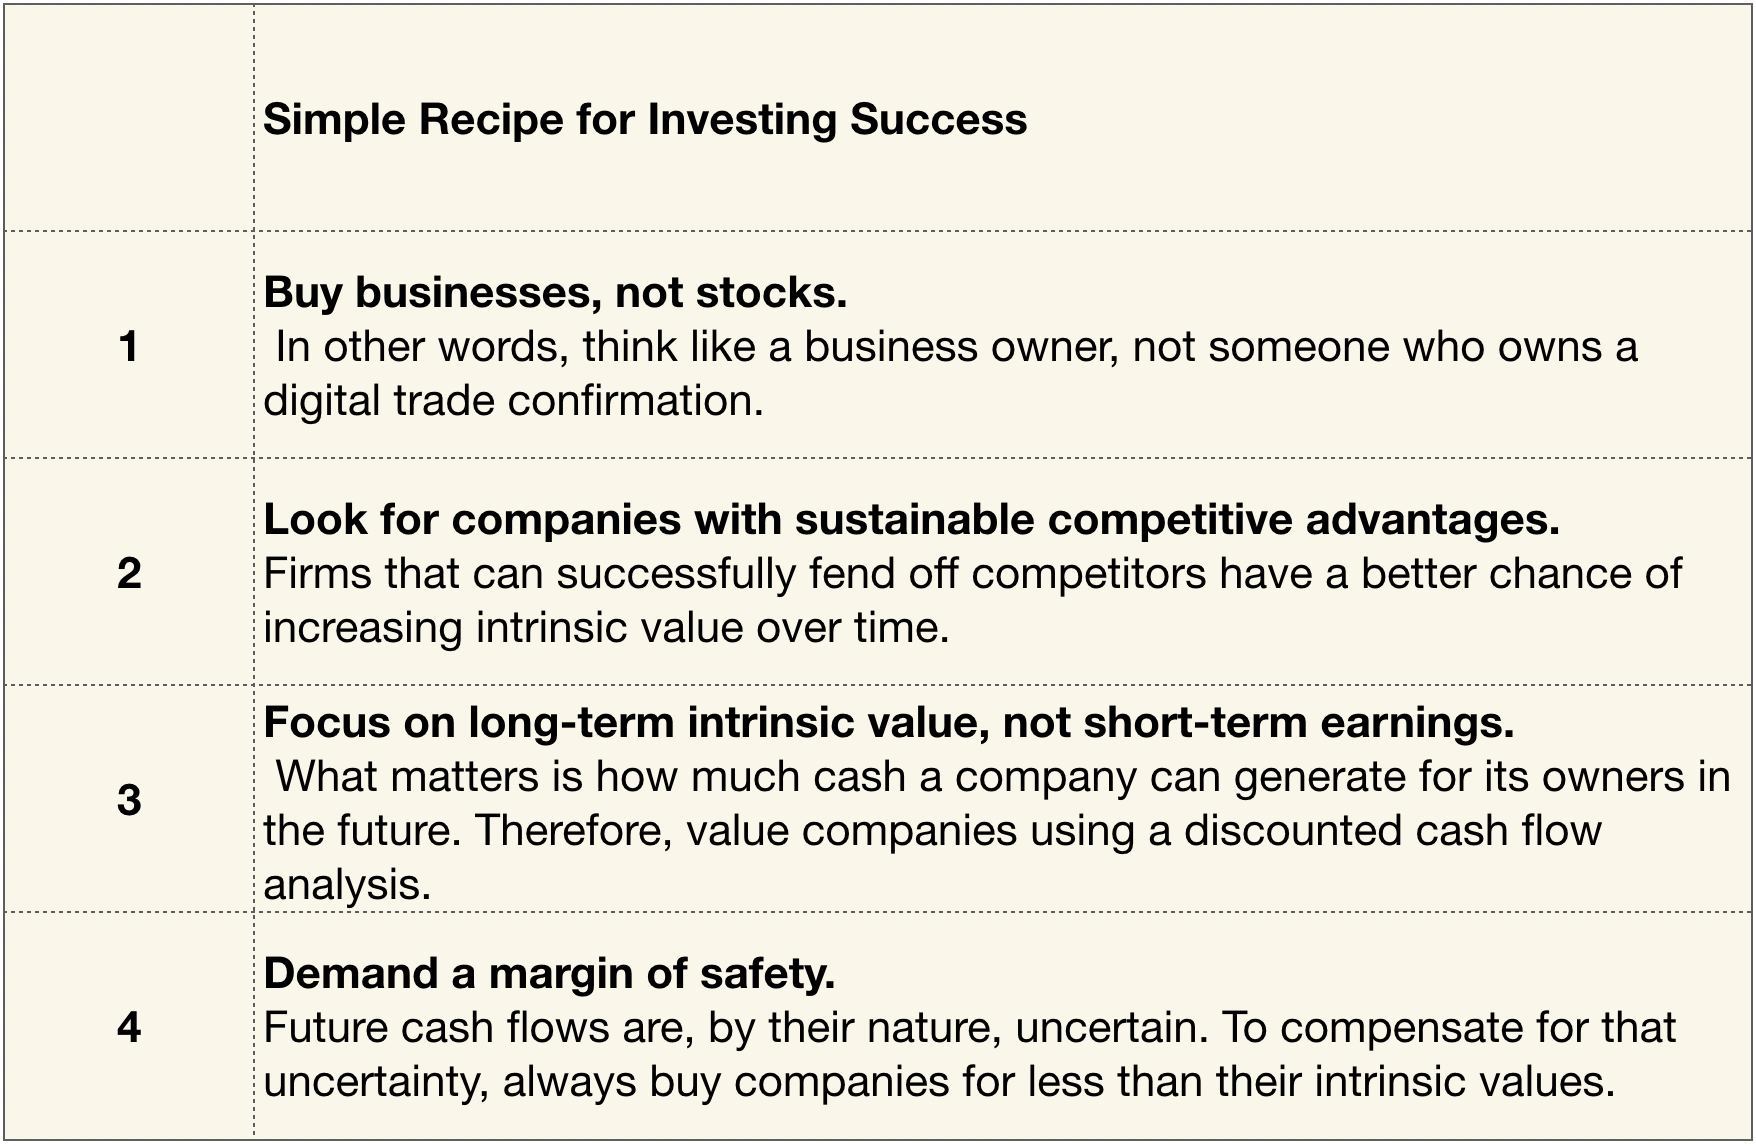Select row number 1 cell
The width and height of the screenshot is (1756, 1146).
pyautogui.click(x=129, y=347)
